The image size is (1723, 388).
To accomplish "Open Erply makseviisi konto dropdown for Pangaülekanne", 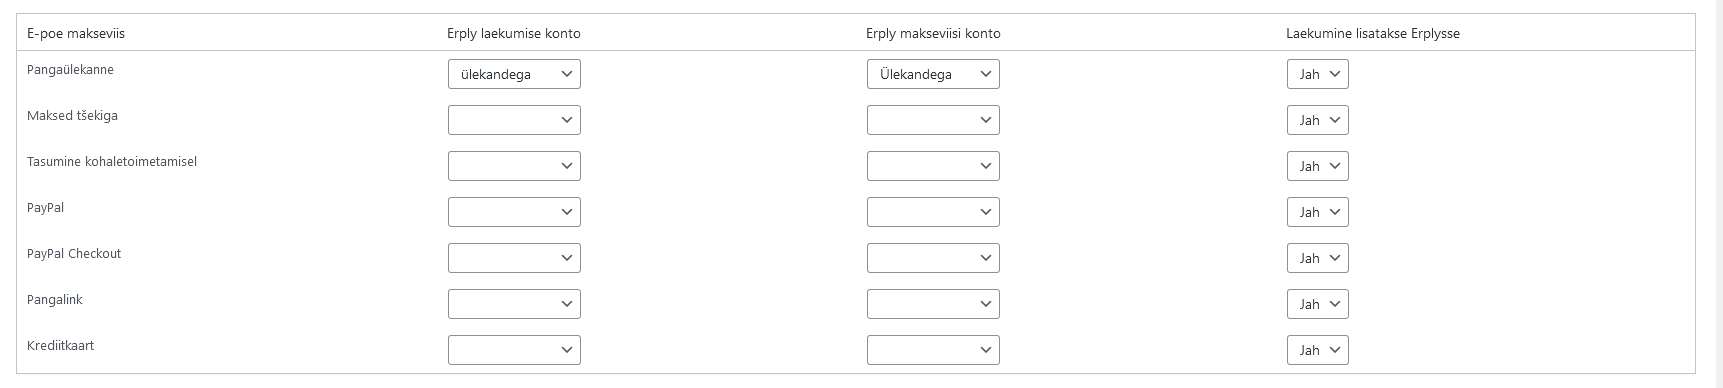I will point(933,74).
